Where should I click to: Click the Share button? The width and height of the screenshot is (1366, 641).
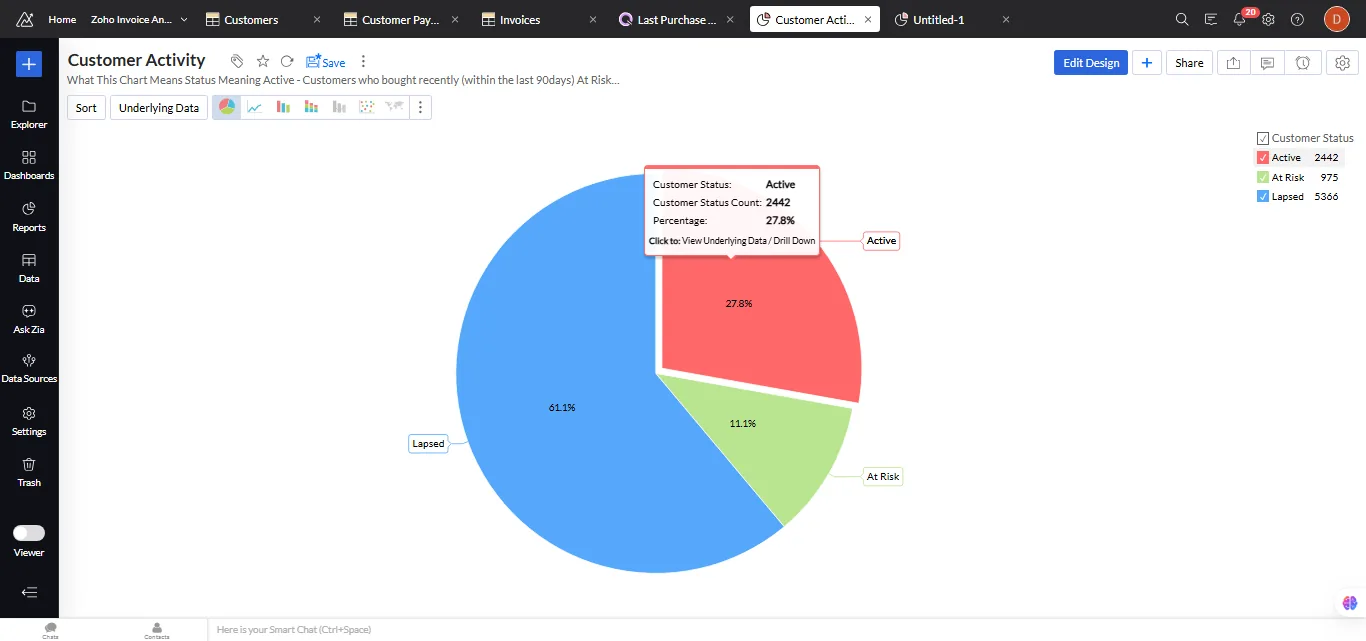tap(1189, 62)
